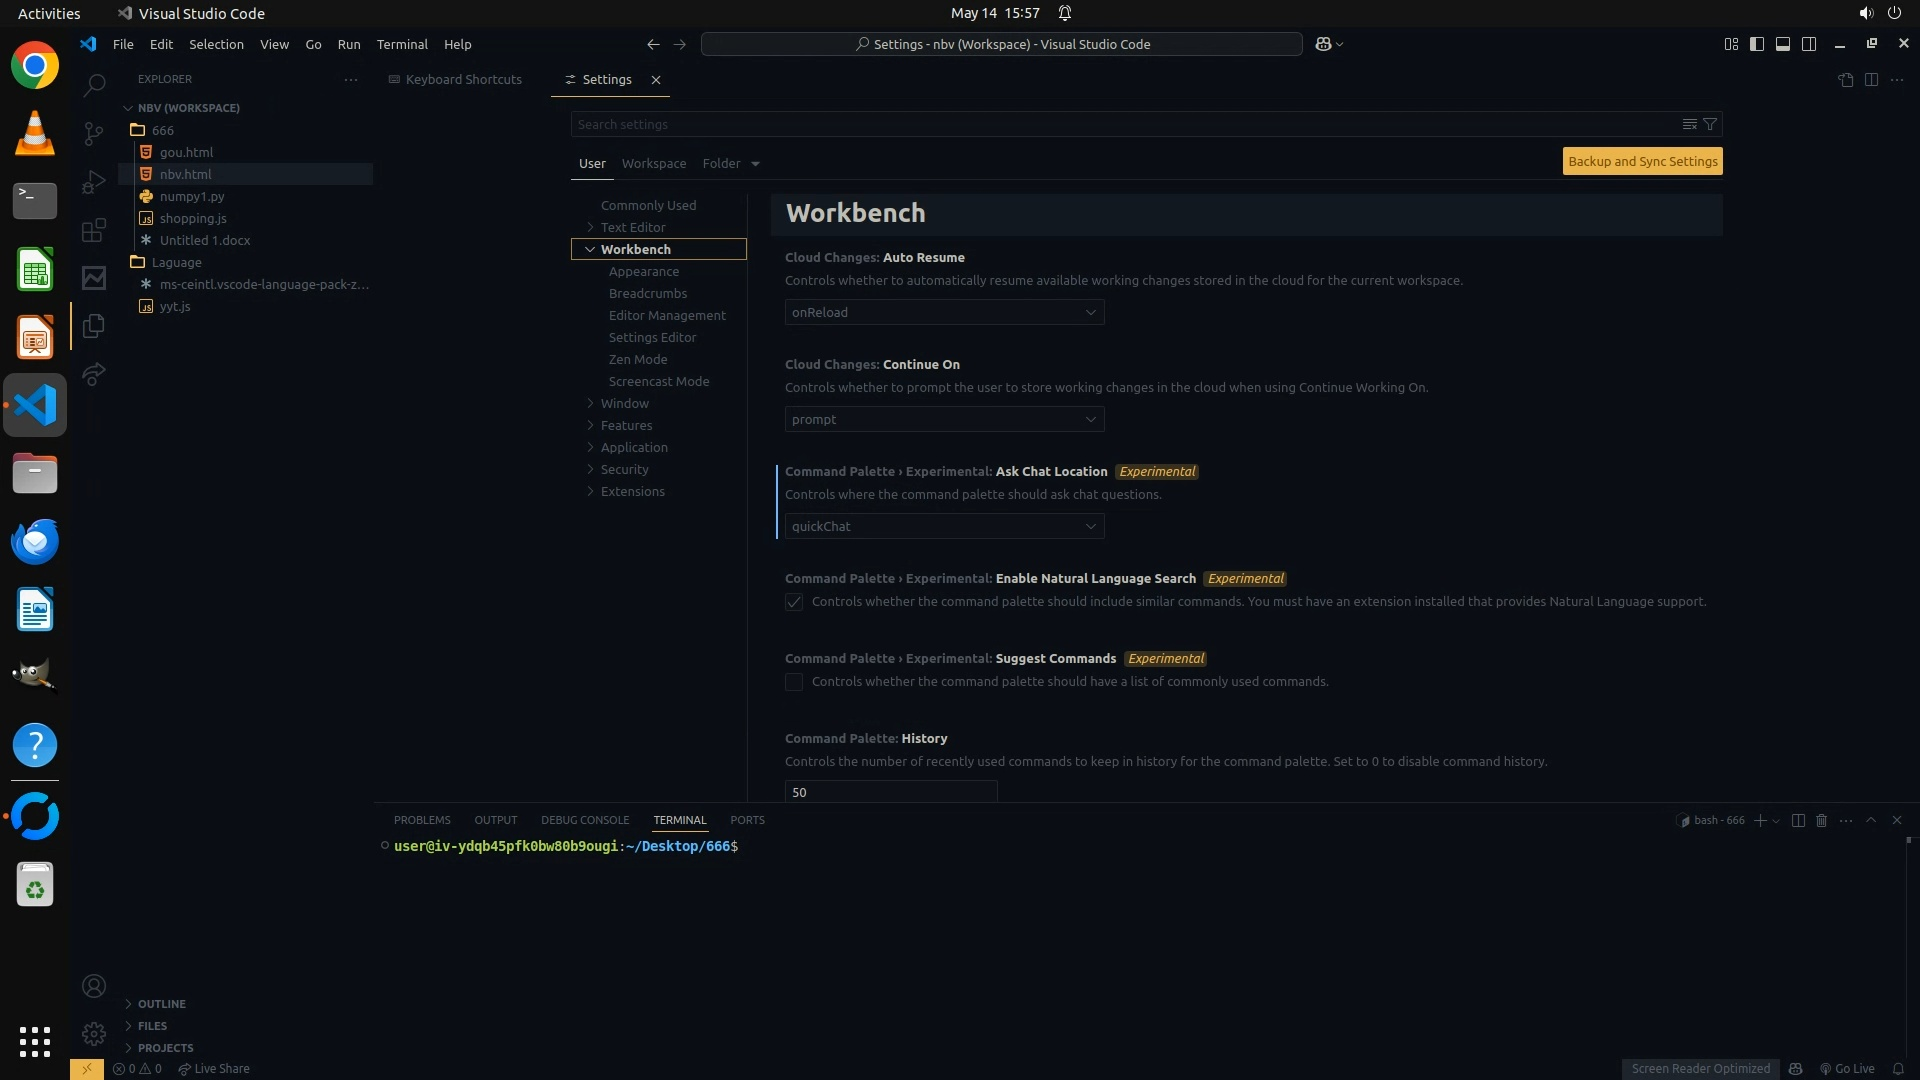Viewport: 1920px width, 1080px height.
Task: Open the Search view in activity bar
Action: 94,85
